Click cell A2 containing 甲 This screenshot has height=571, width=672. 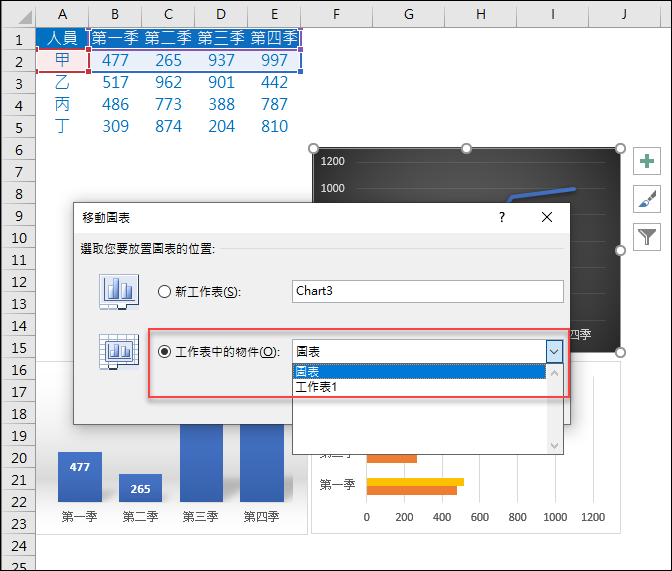point(63,60)
